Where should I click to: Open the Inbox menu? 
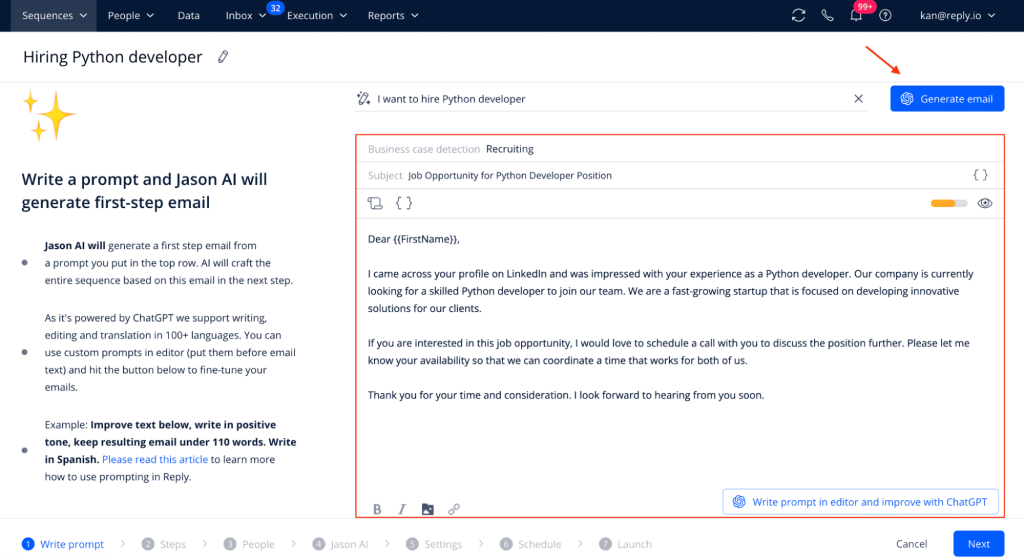coord(246,15)
